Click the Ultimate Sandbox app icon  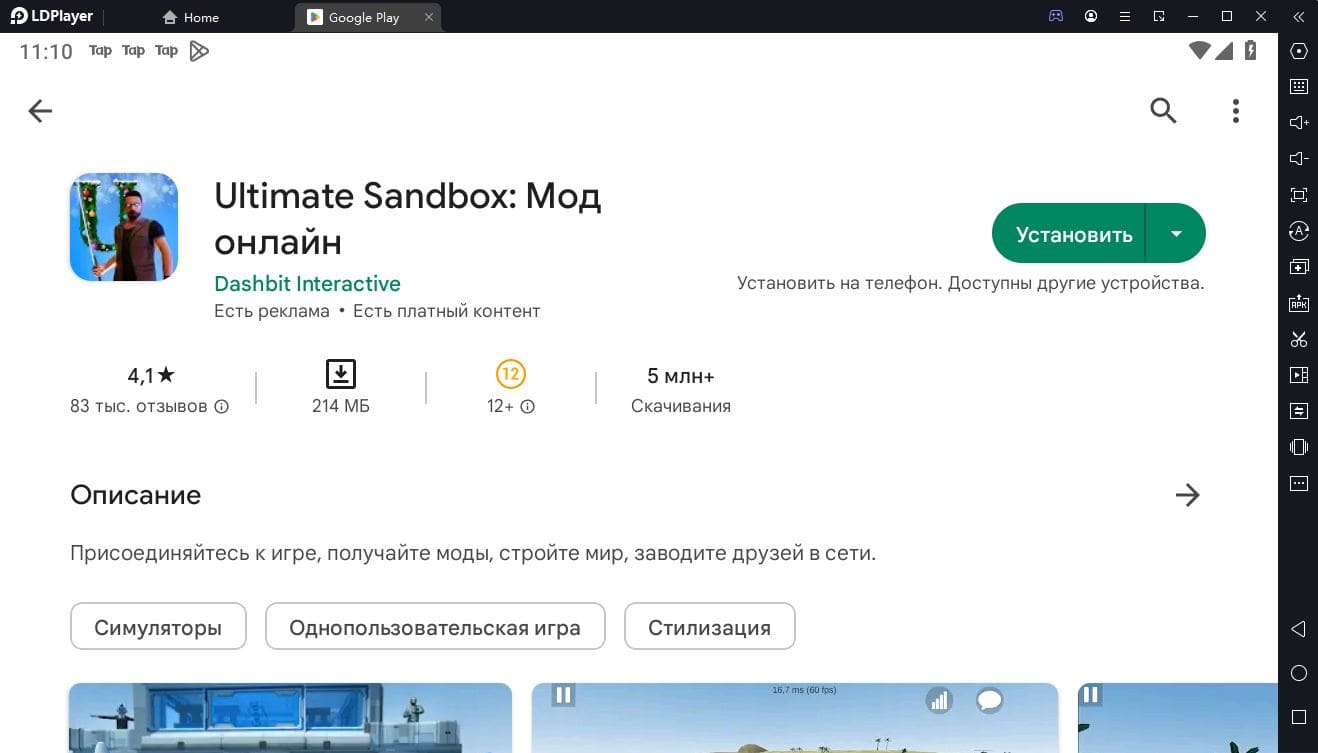tap(124, 227)
